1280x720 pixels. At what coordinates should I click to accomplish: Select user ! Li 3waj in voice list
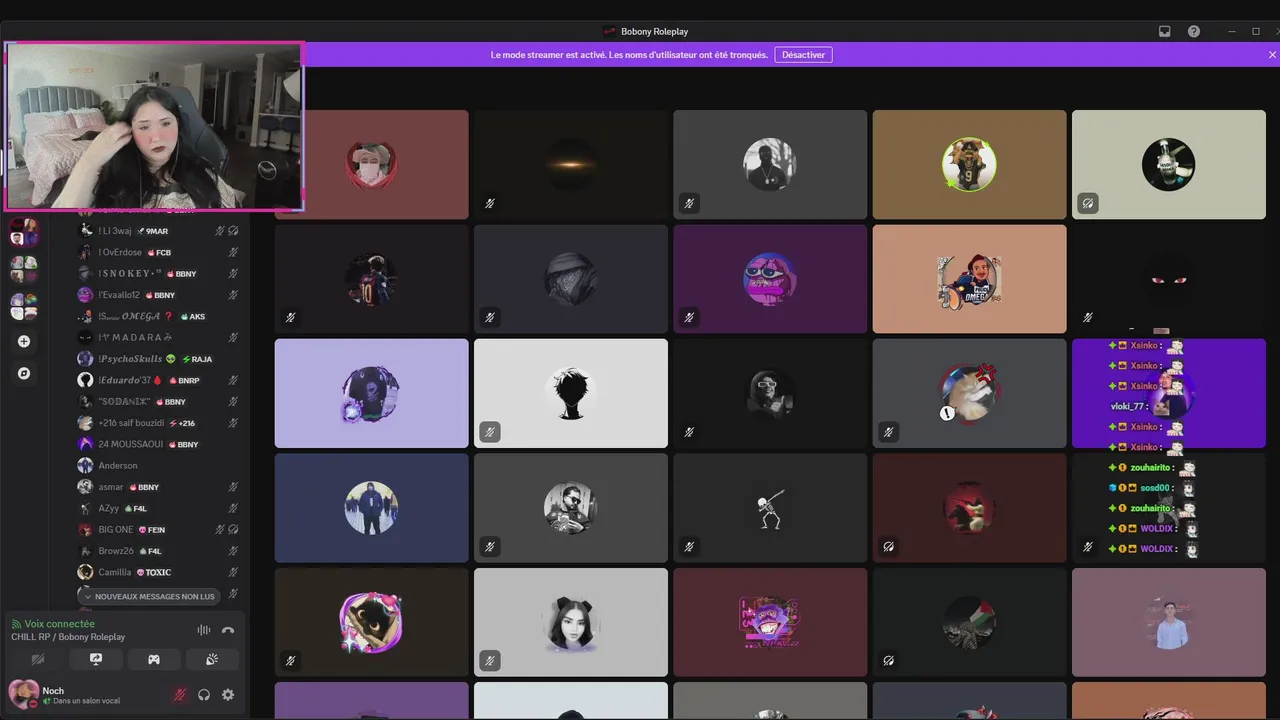(x=158, y=231)
